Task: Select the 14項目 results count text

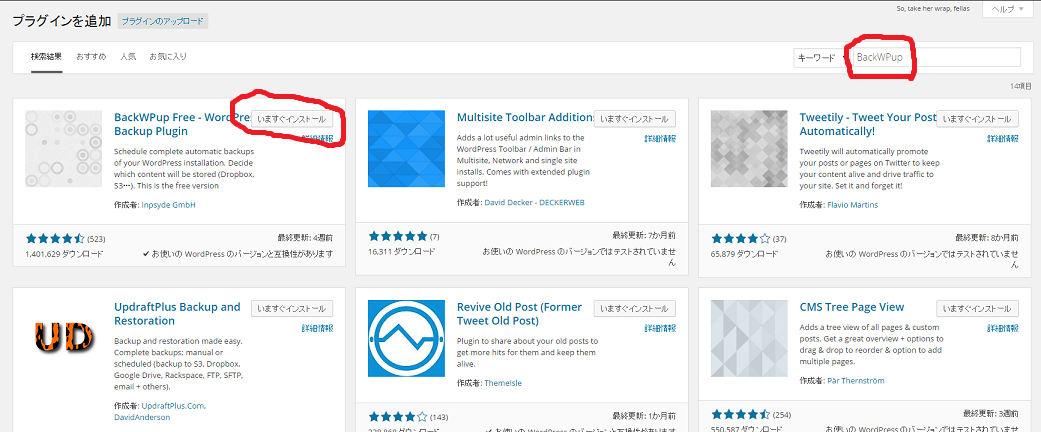Action: pos(1021,86)
